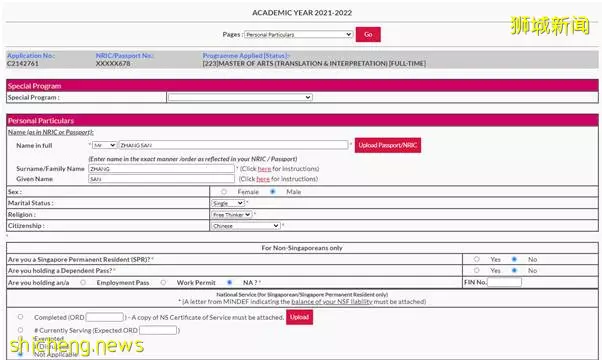Click the Name in full text field
This screenshot has height=360, width=602.
(x=233, y=145)
